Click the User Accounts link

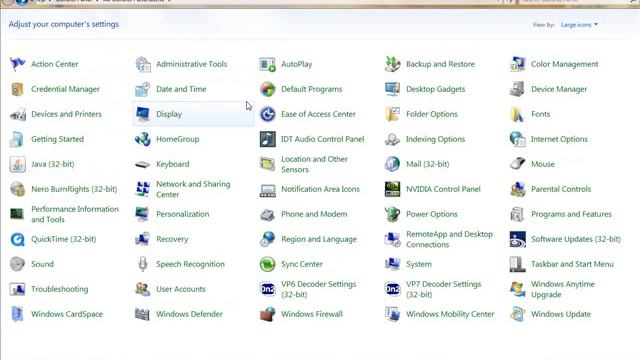point(181,289)
